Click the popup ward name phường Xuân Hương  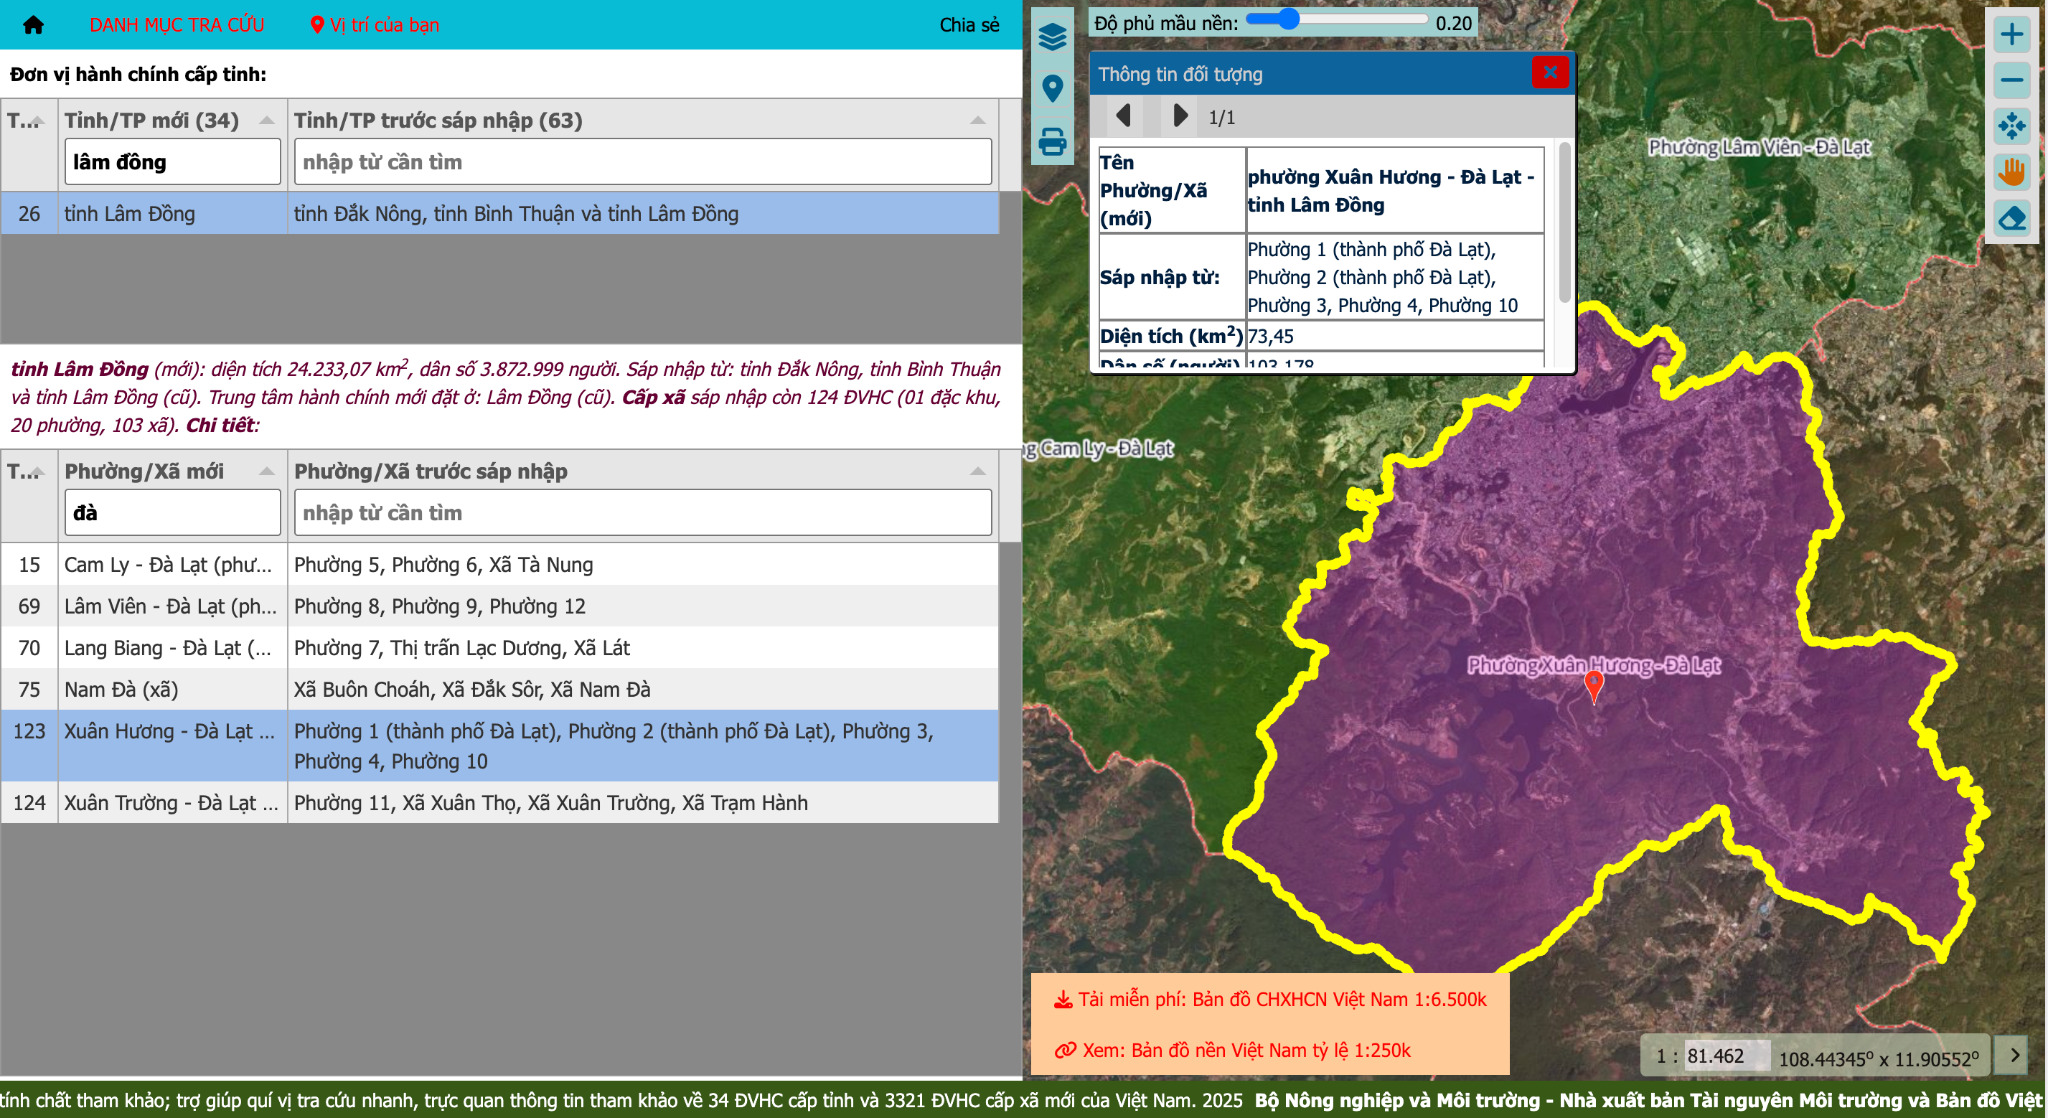[1391, 190]
